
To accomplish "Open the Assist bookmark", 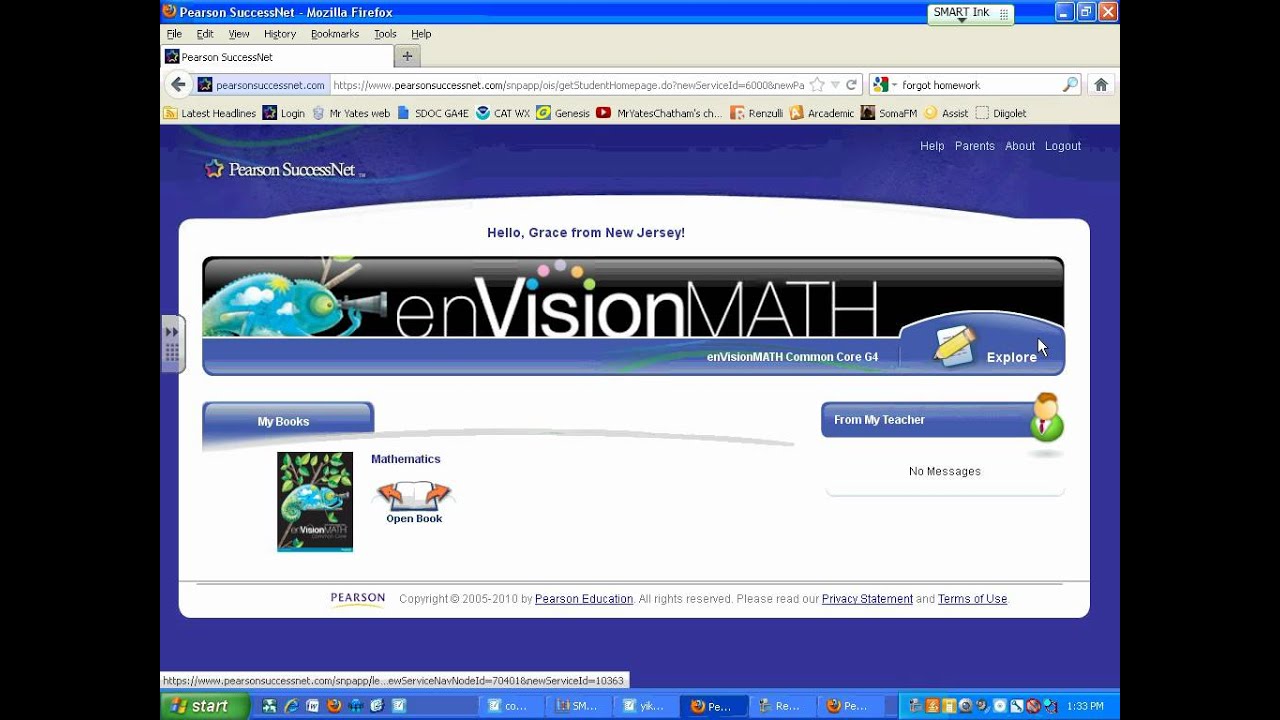I will click(946, 113).
